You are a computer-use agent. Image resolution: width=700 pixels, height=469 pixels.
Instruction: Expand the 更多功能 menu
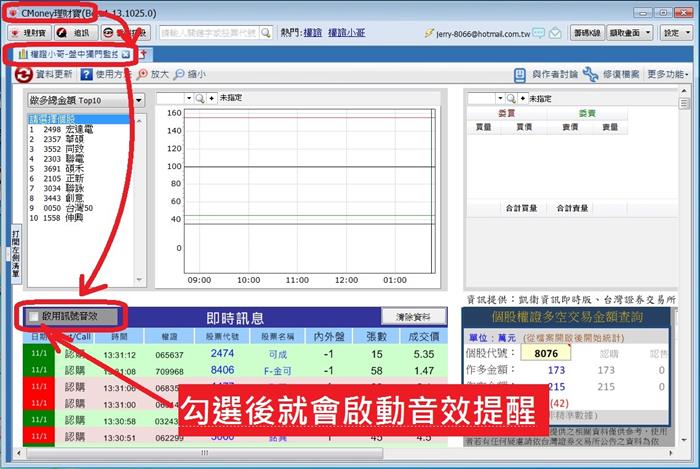coord(668,75)
